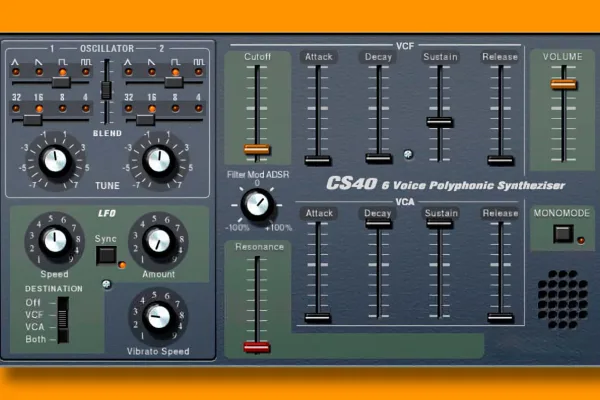This screenshot has width=600, height=400.
Task: Click the orange Cutoff slider handle
Action: click(257, 149)
